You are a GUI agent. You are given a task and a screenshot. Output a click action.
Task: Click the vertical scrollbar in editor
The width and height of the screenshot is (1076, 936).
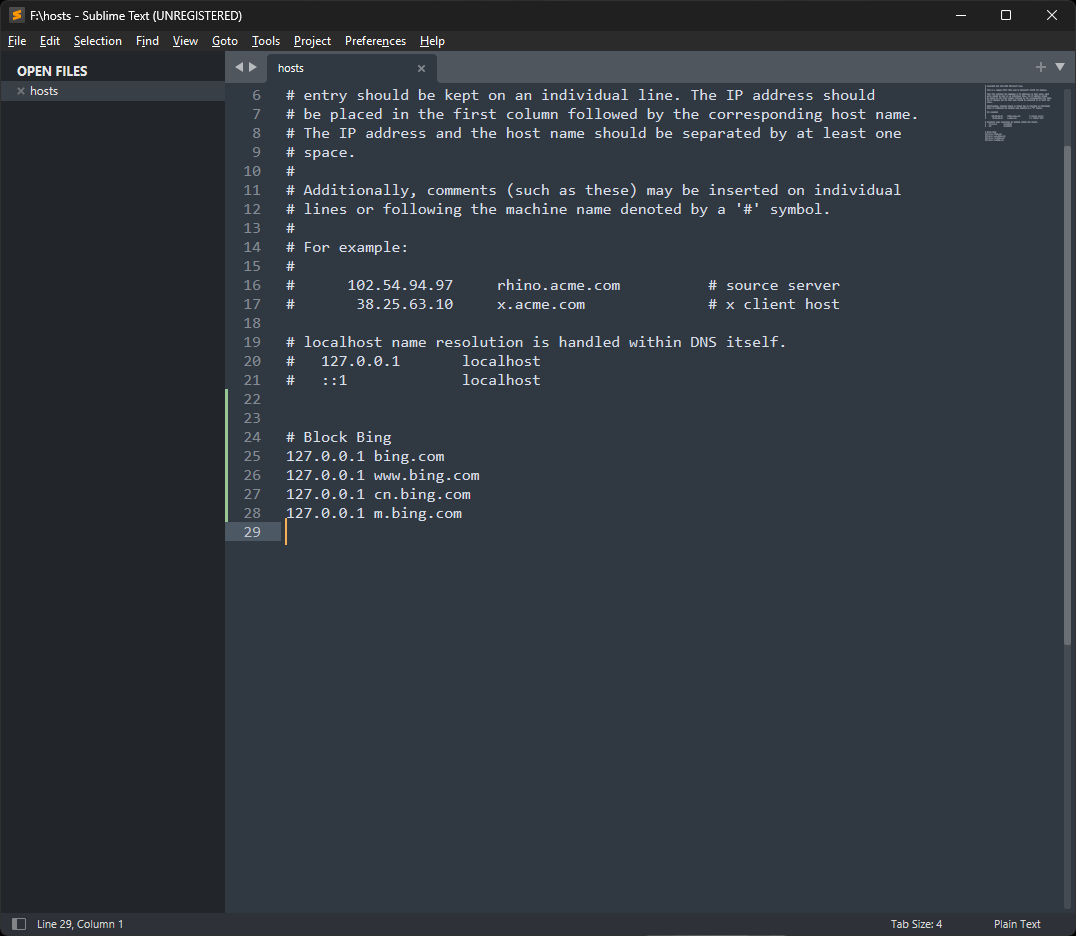pyautogui.click(x=1067, y=400)
